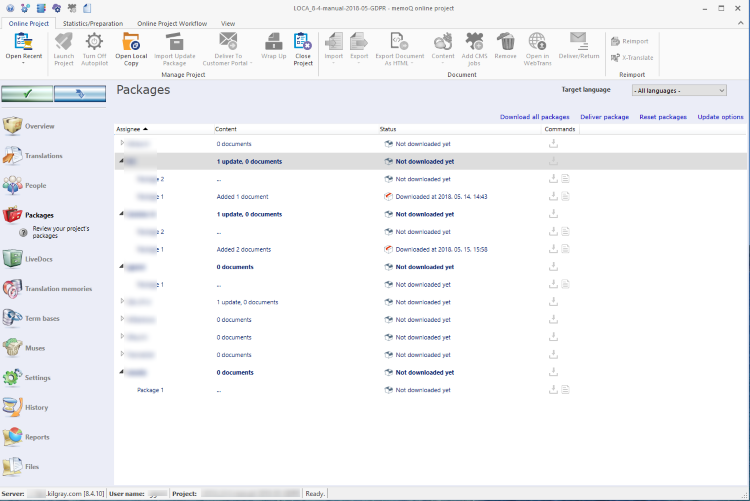
Task: Click download icon in the Package 1 row
Action: point(553,390)
